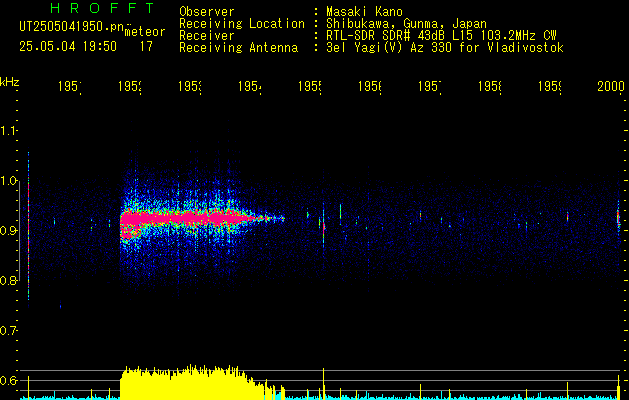Image resolution: width=629 pixels, height=400 pixels.
Task: Select the filename UT2505041950.pn text
Action: pyautogui.click(x=72, y=26)
